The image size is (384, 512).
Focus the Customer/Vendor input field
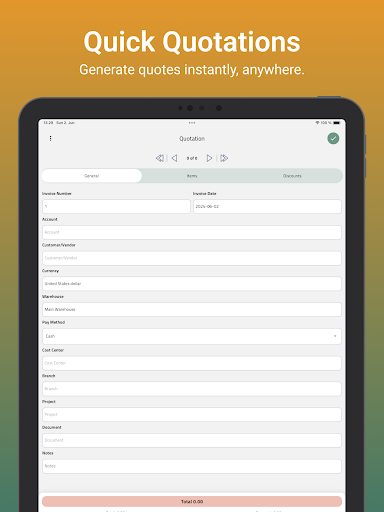pos(192,258)
